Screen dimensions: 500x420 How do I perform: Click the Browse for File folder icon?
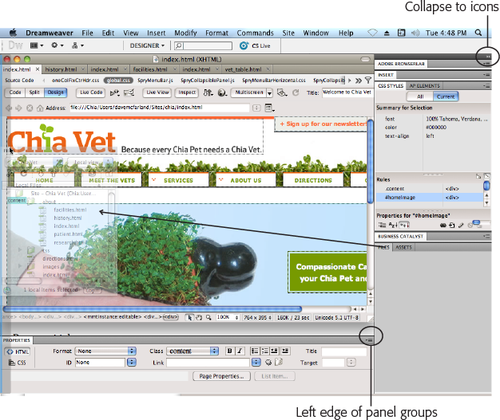[x=279, y=362]
